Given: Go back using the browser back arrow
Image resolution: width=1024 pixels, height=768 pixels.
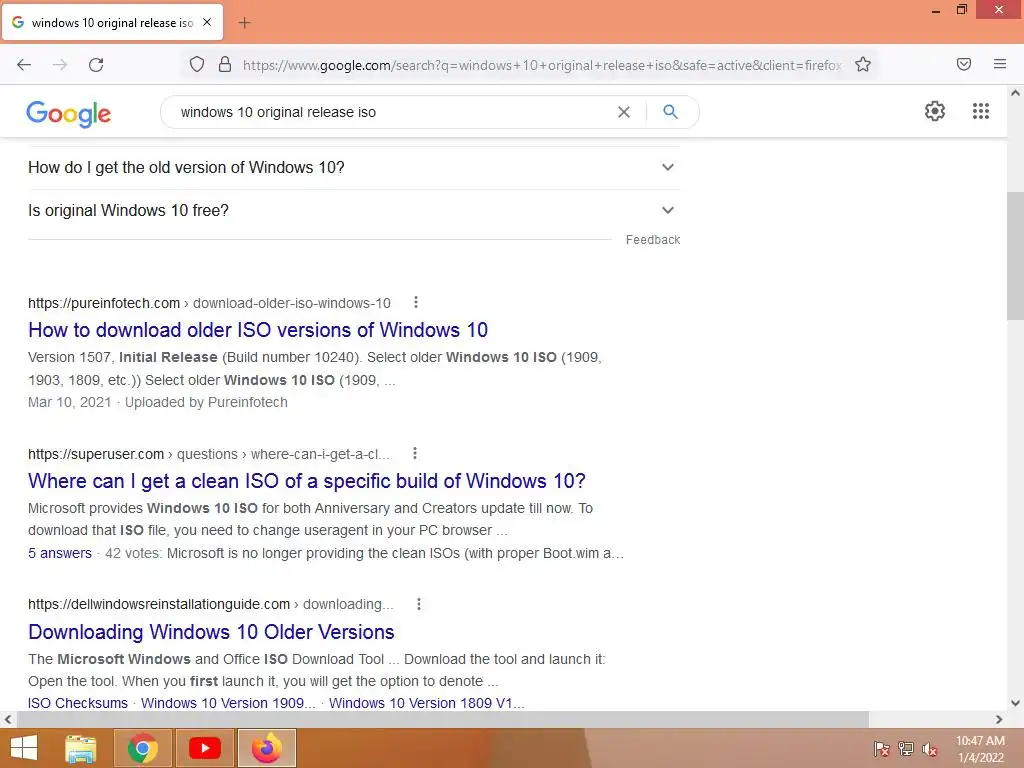Looking at the screenshot, I should pyautogui.click(x=24, y=65).
